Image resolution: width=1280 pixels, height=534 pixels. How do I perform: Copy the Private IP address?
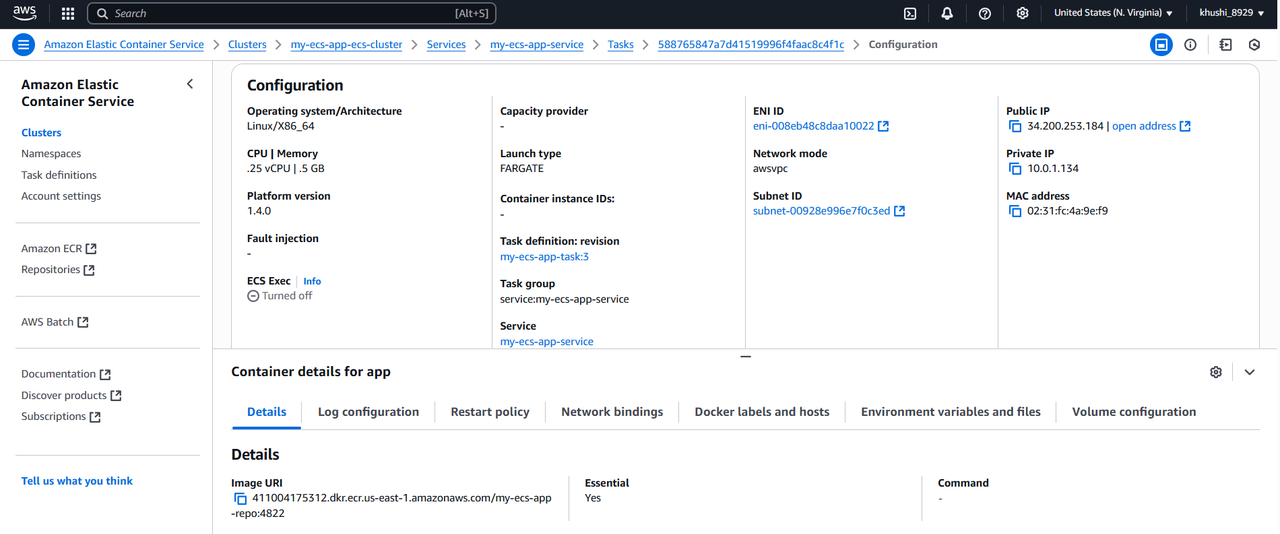(x=1015, y=169)
